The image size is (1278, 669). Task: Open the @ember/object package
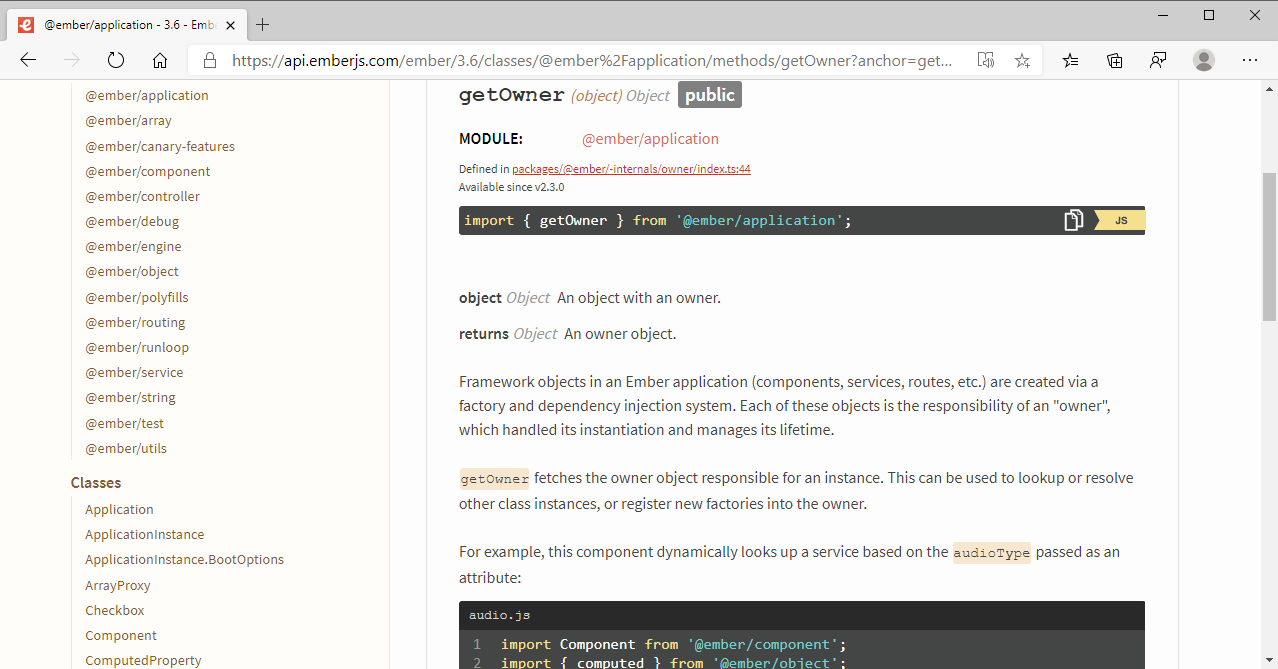click(x=132, y=271)
